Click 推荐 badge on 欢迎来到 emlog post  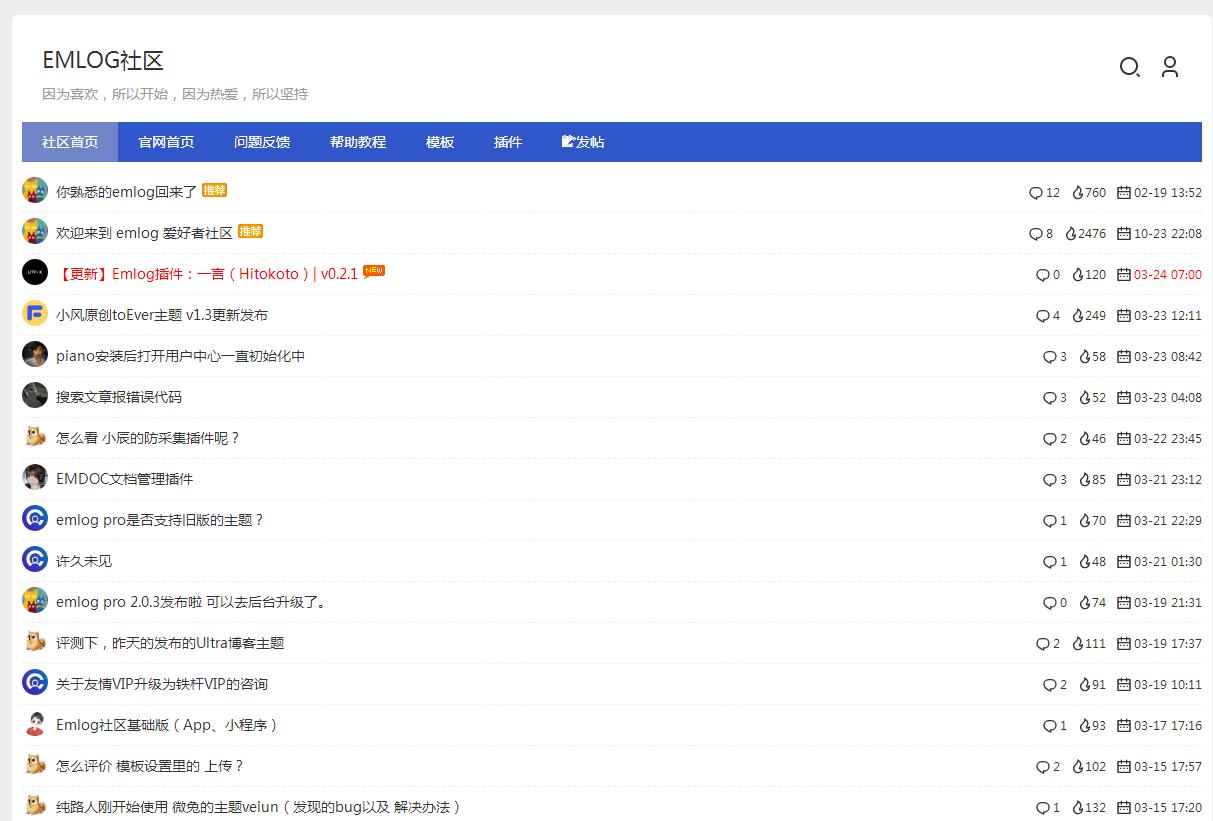click(x=250, y=231)
